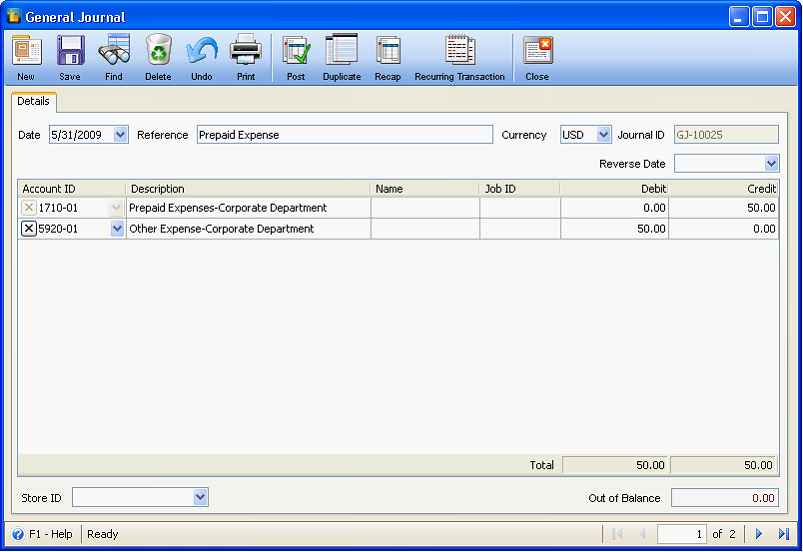Click the Job ID cell in the 5920-01 row
The height and width of the screenshot is (552, 803).
coord(520,228)
